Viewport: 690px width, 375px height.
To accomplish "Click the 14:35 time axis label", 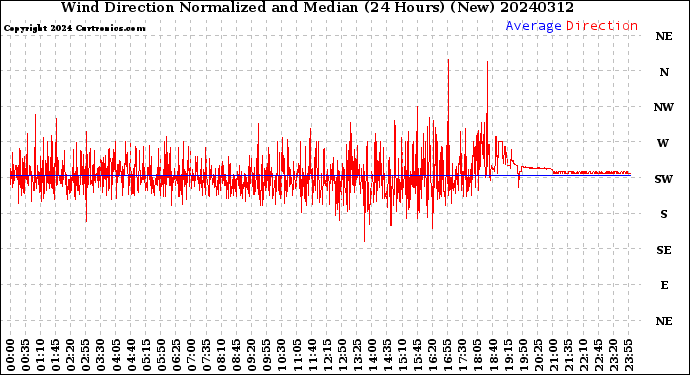I will coord(387,355).
